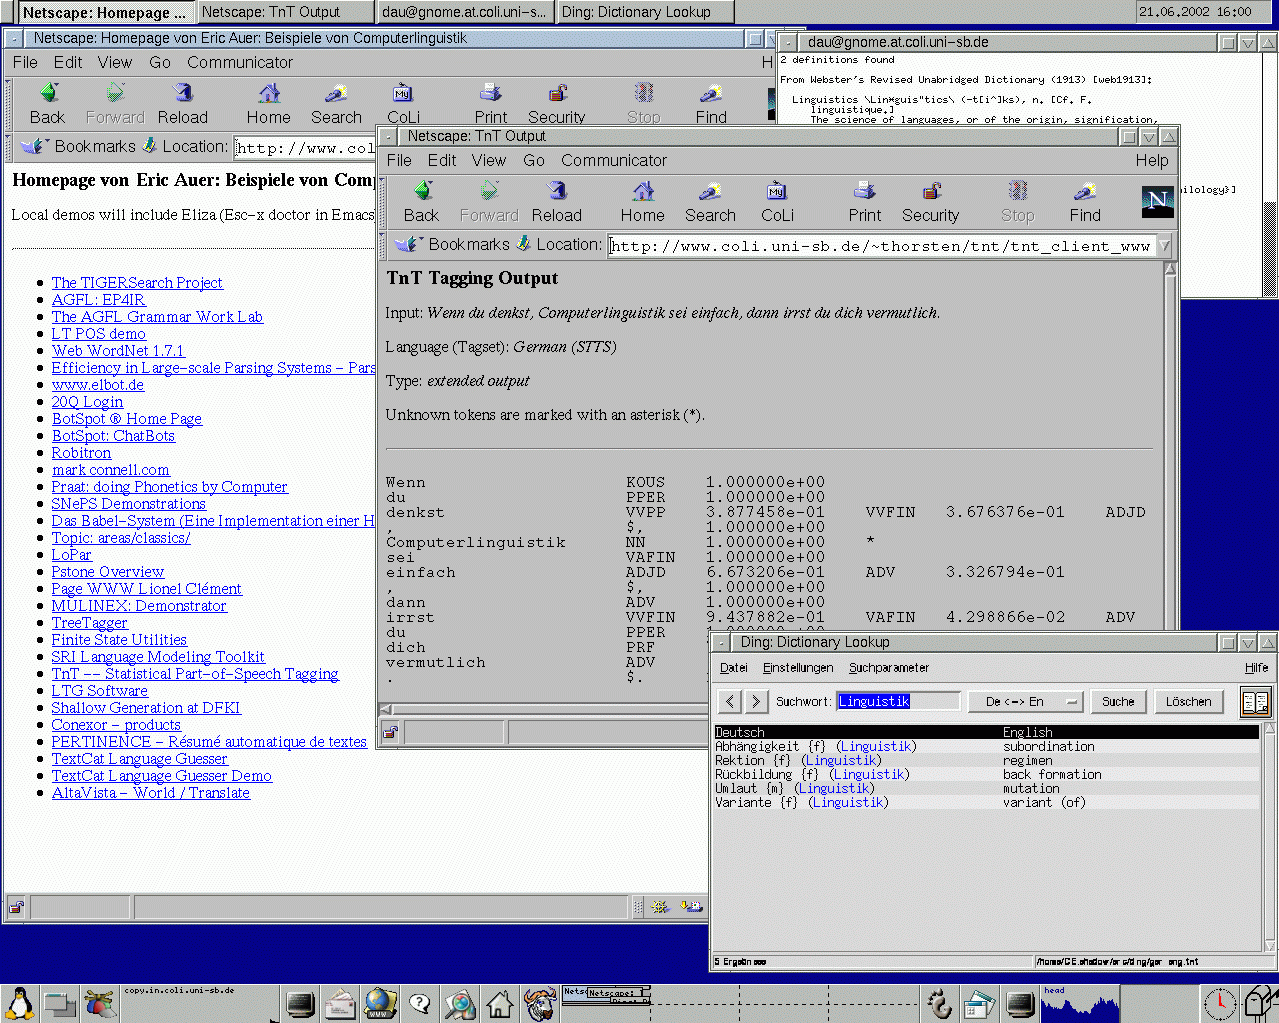This screenshot has width=1279, height=1023.
Task: Click the Löschen button in Ding
Action: coord(1188,701)
